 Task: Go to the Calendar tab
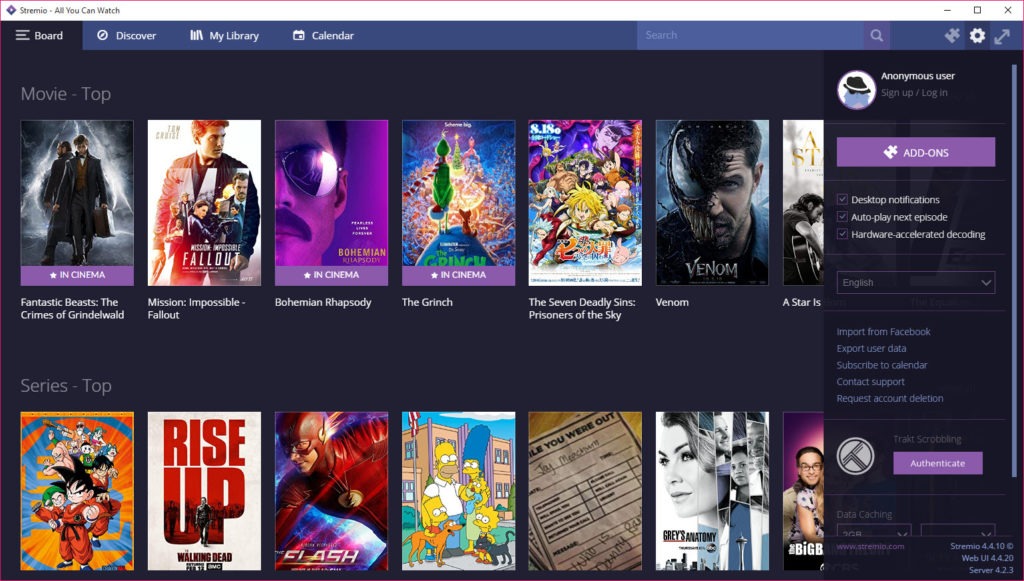(x=323, y=35)
